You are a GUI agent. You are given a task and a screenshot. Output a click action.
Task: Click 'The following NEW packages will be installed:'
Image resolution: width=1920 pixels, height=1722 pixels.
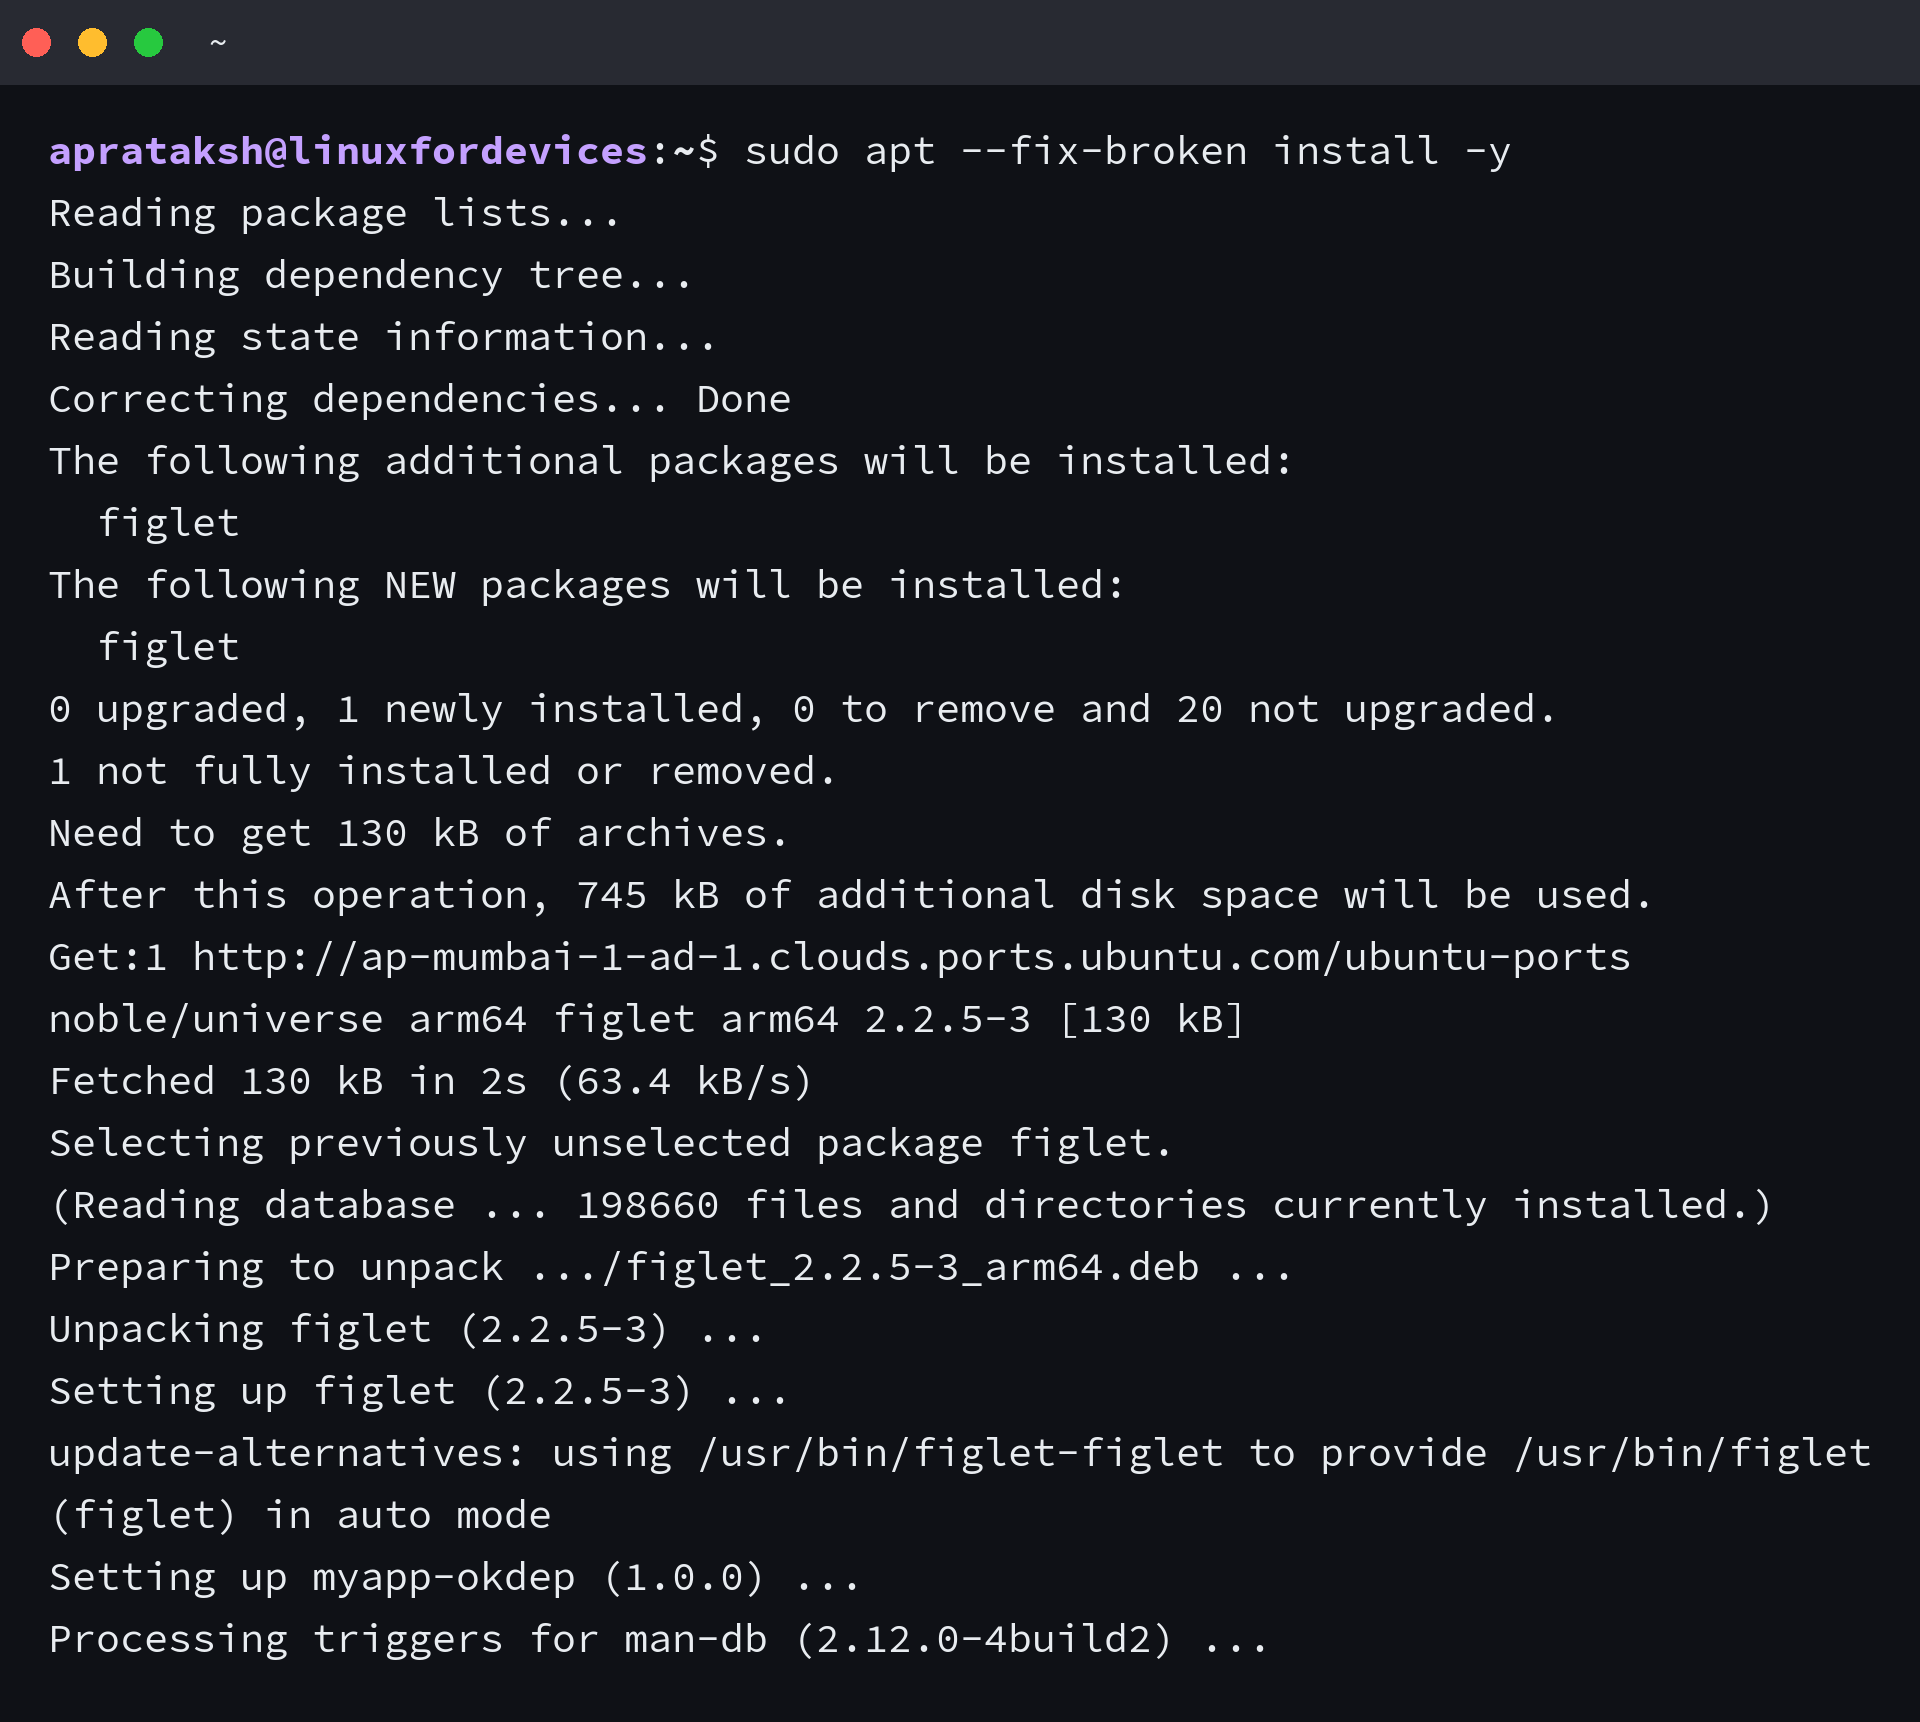[587, 586]
